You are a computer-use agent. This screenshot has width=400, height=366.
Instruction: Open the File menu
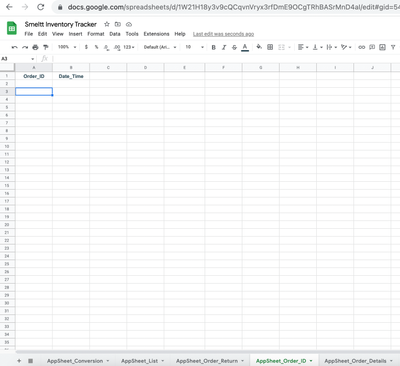(x=29, y=34)
